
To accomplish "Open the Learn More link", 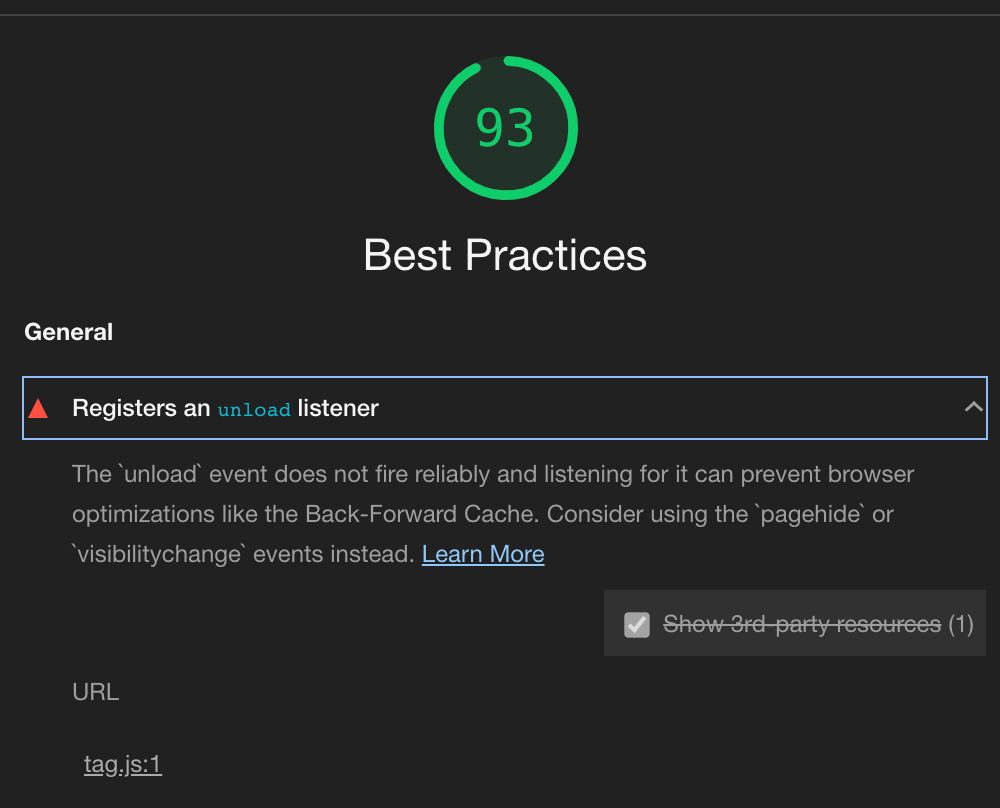I will click(483, 554).
